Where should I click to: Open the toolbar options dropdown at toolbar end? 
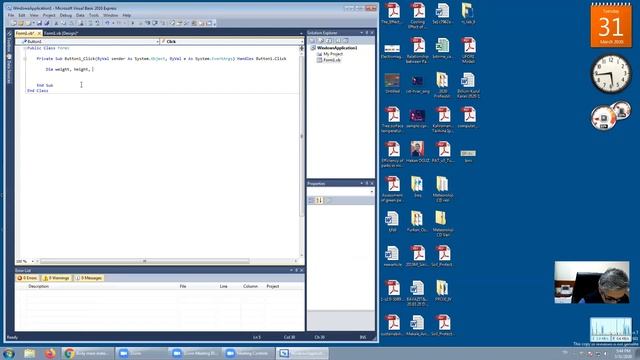(215, 24)
